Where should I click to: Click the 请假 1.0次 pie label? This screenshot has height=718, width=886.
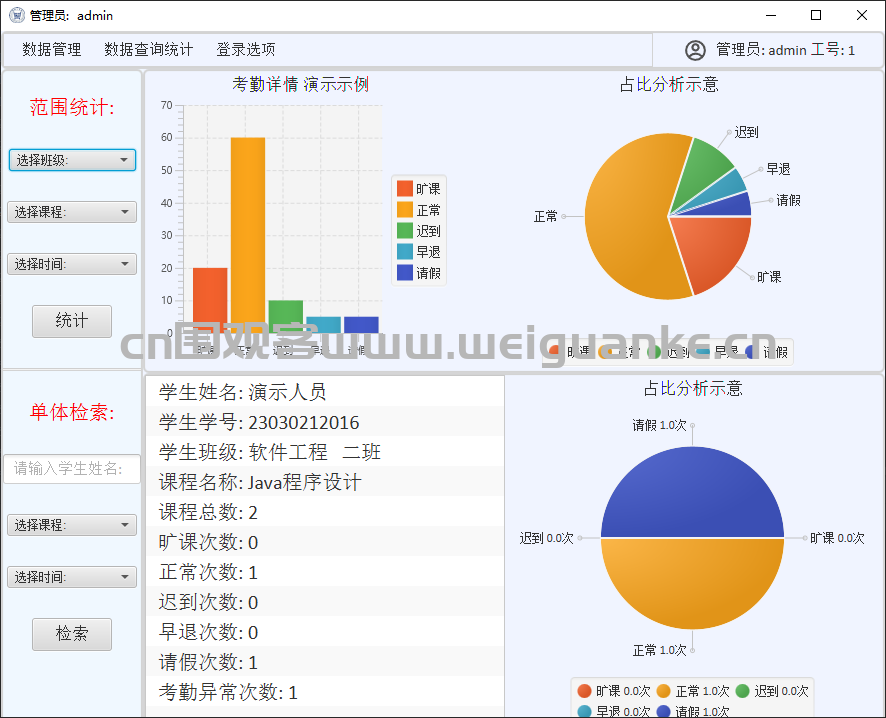pyautogui.click(x=659, y=425)
